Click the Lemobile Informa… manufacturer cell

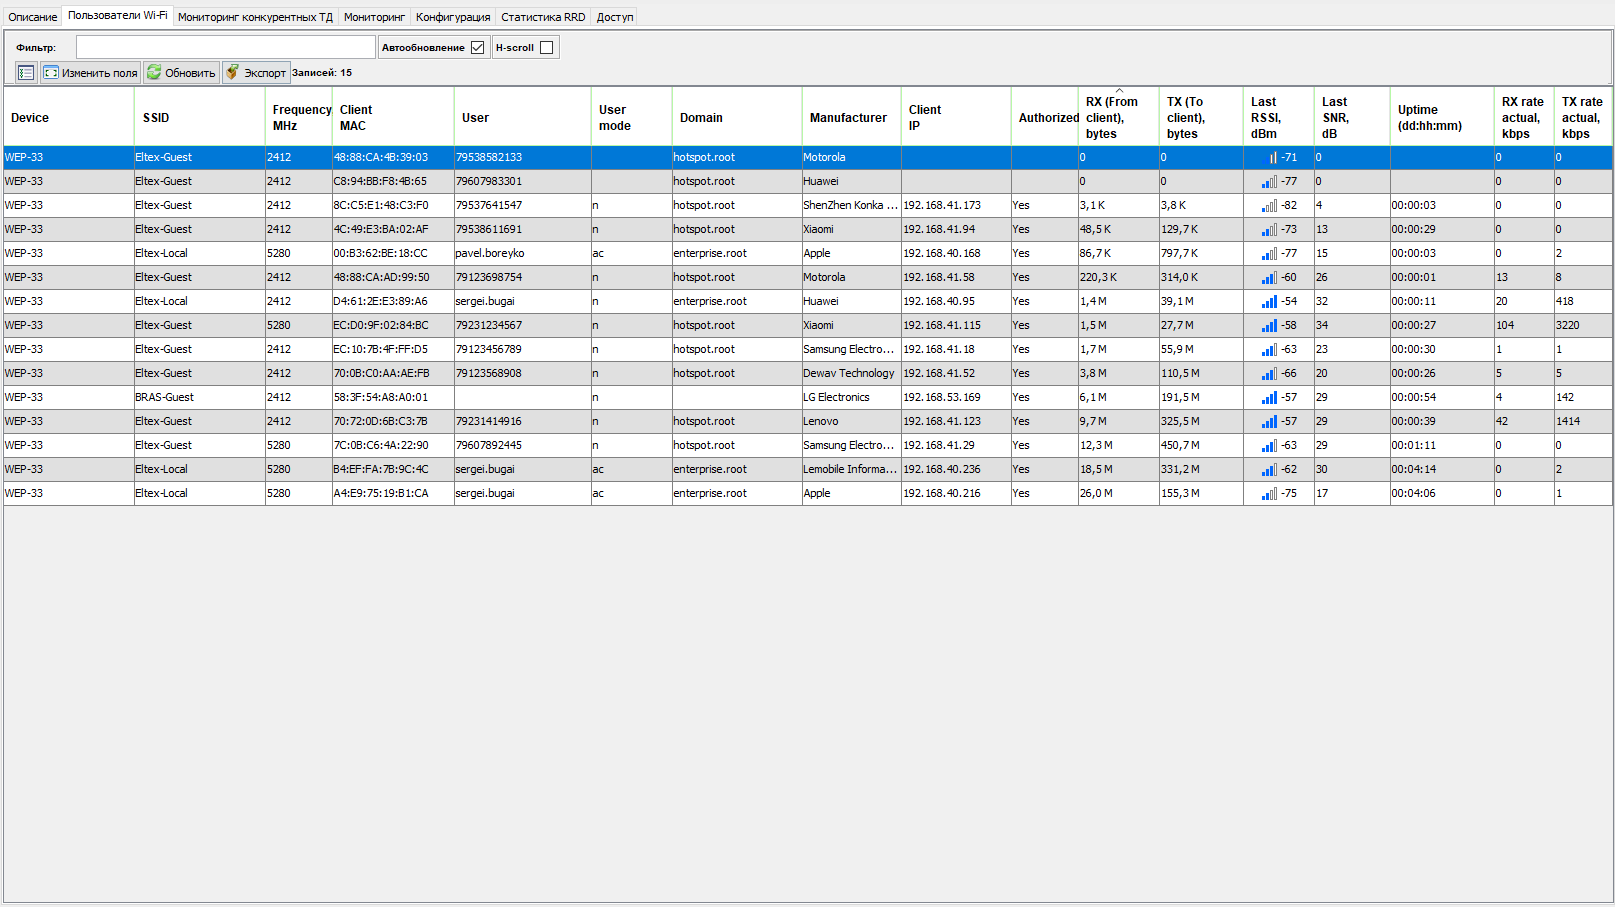852,470
